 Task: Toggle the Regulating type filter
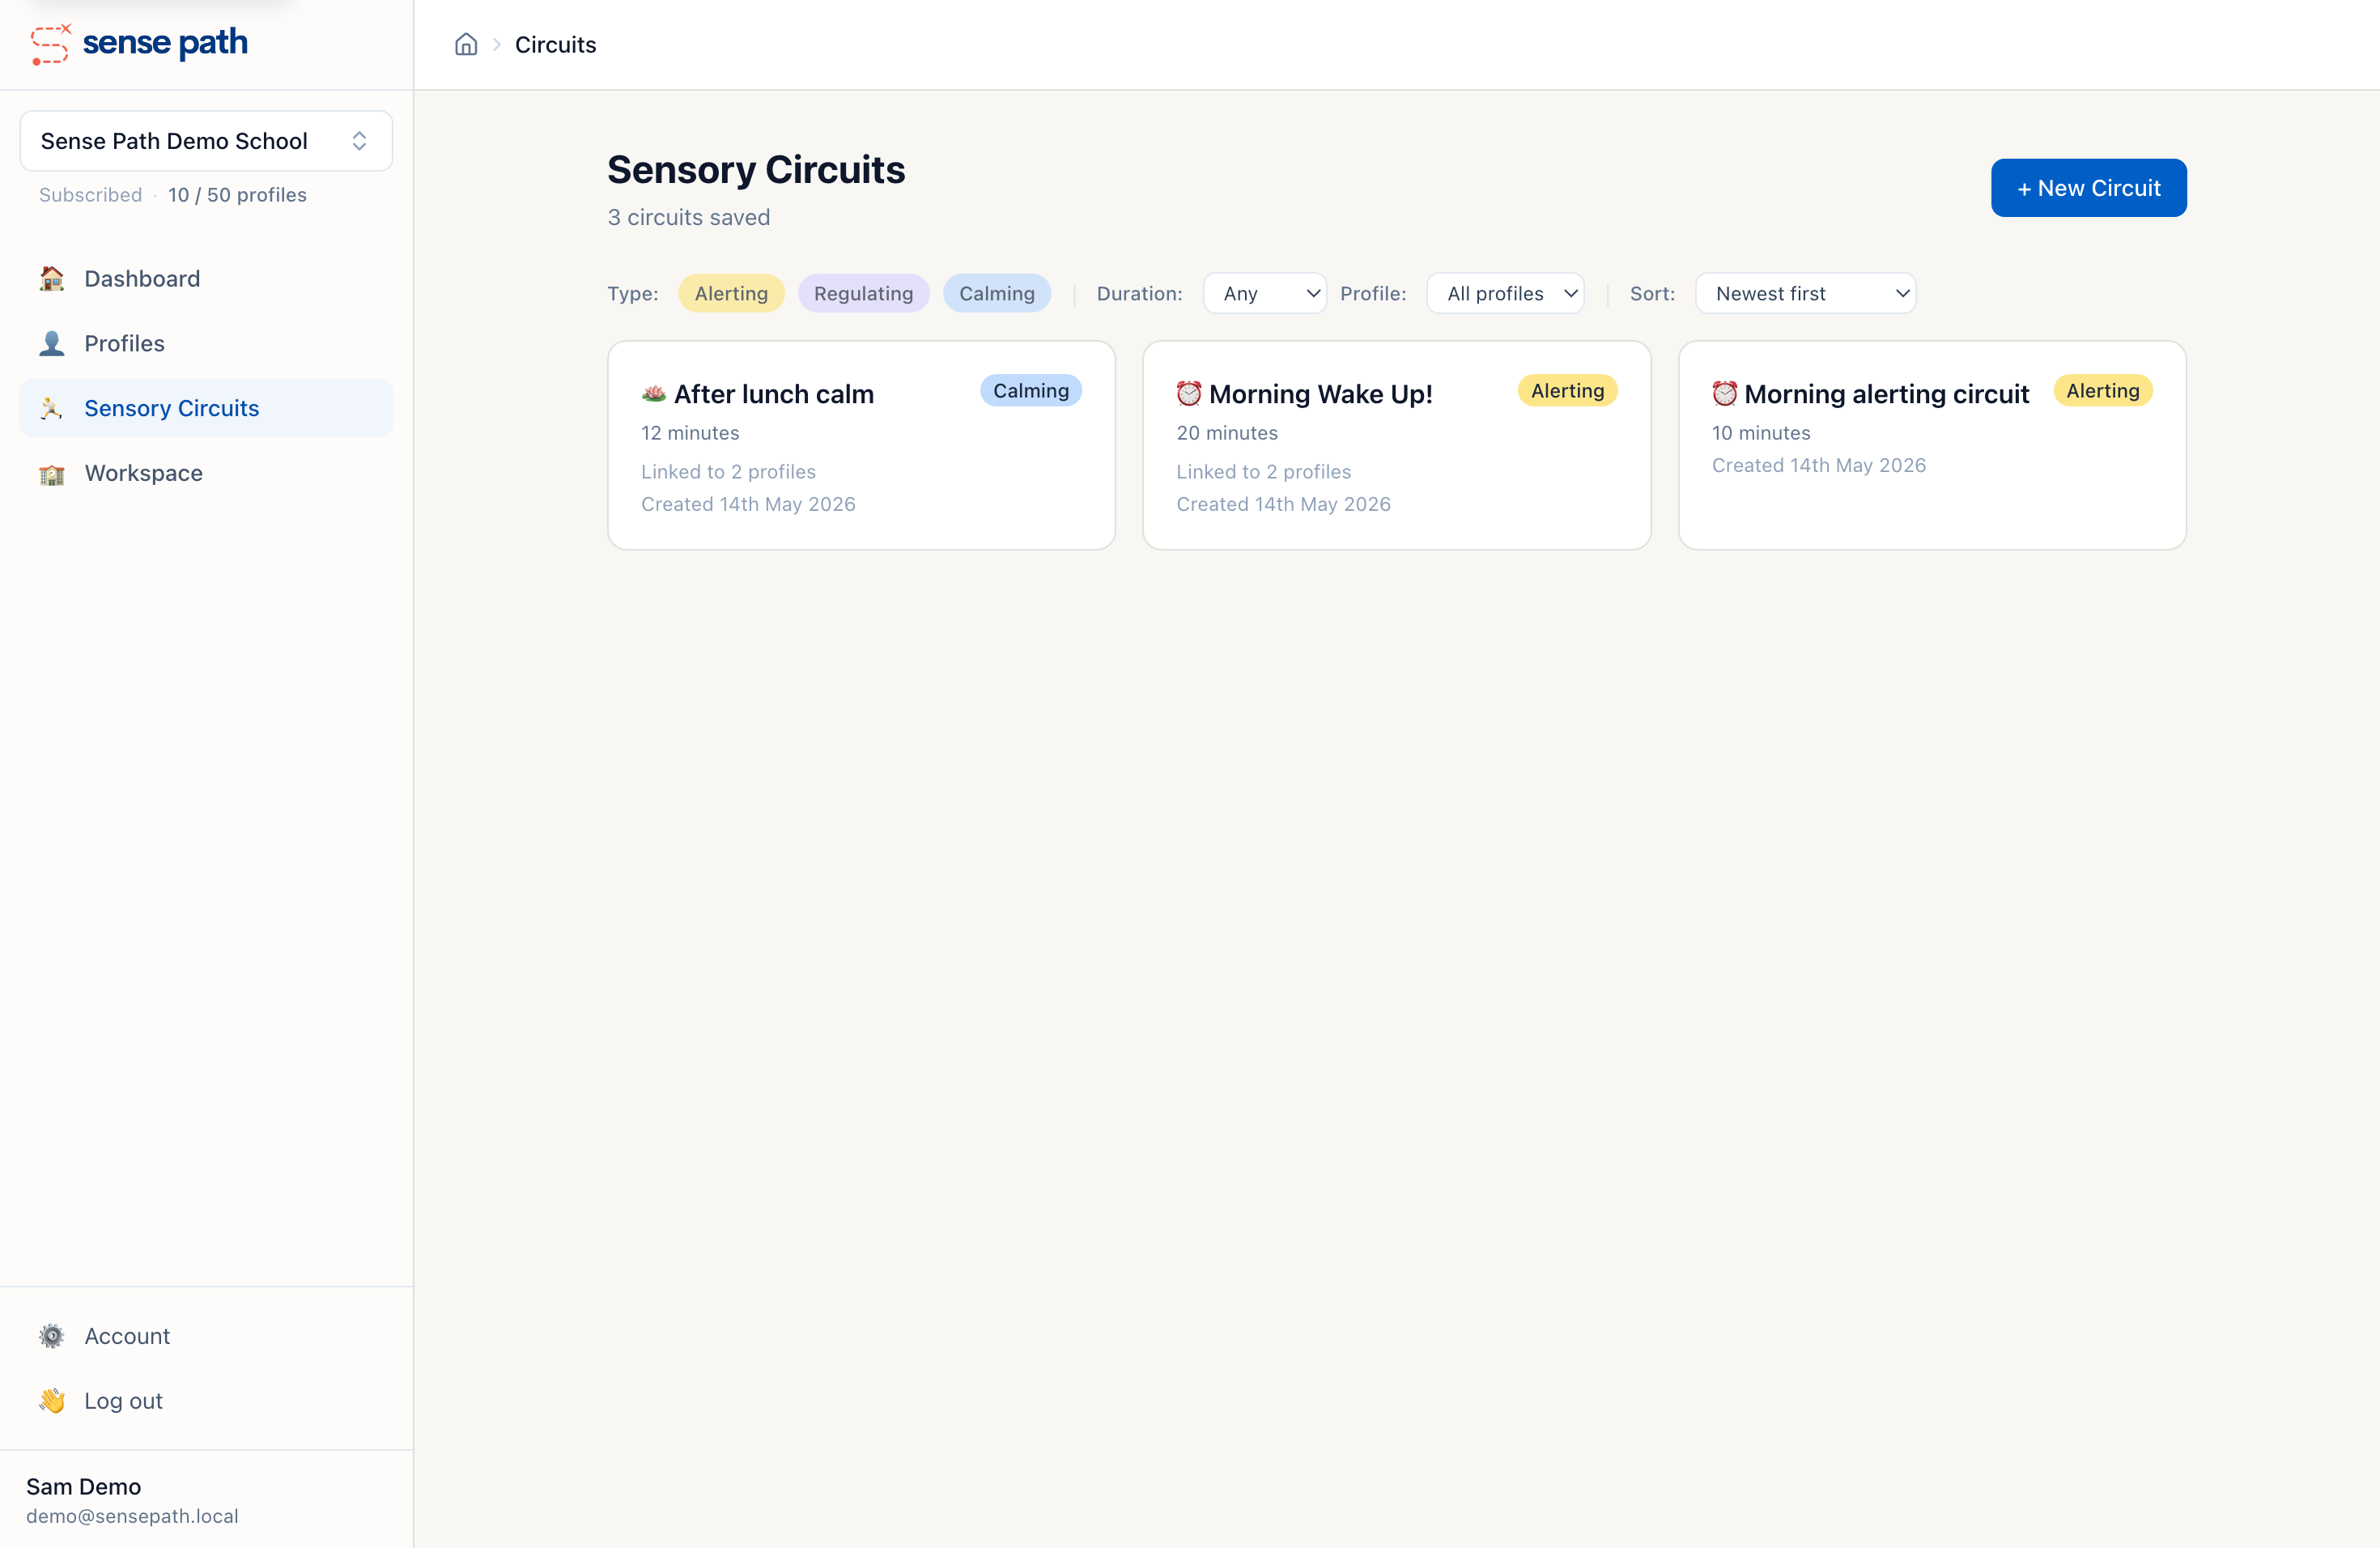[864, 293]
